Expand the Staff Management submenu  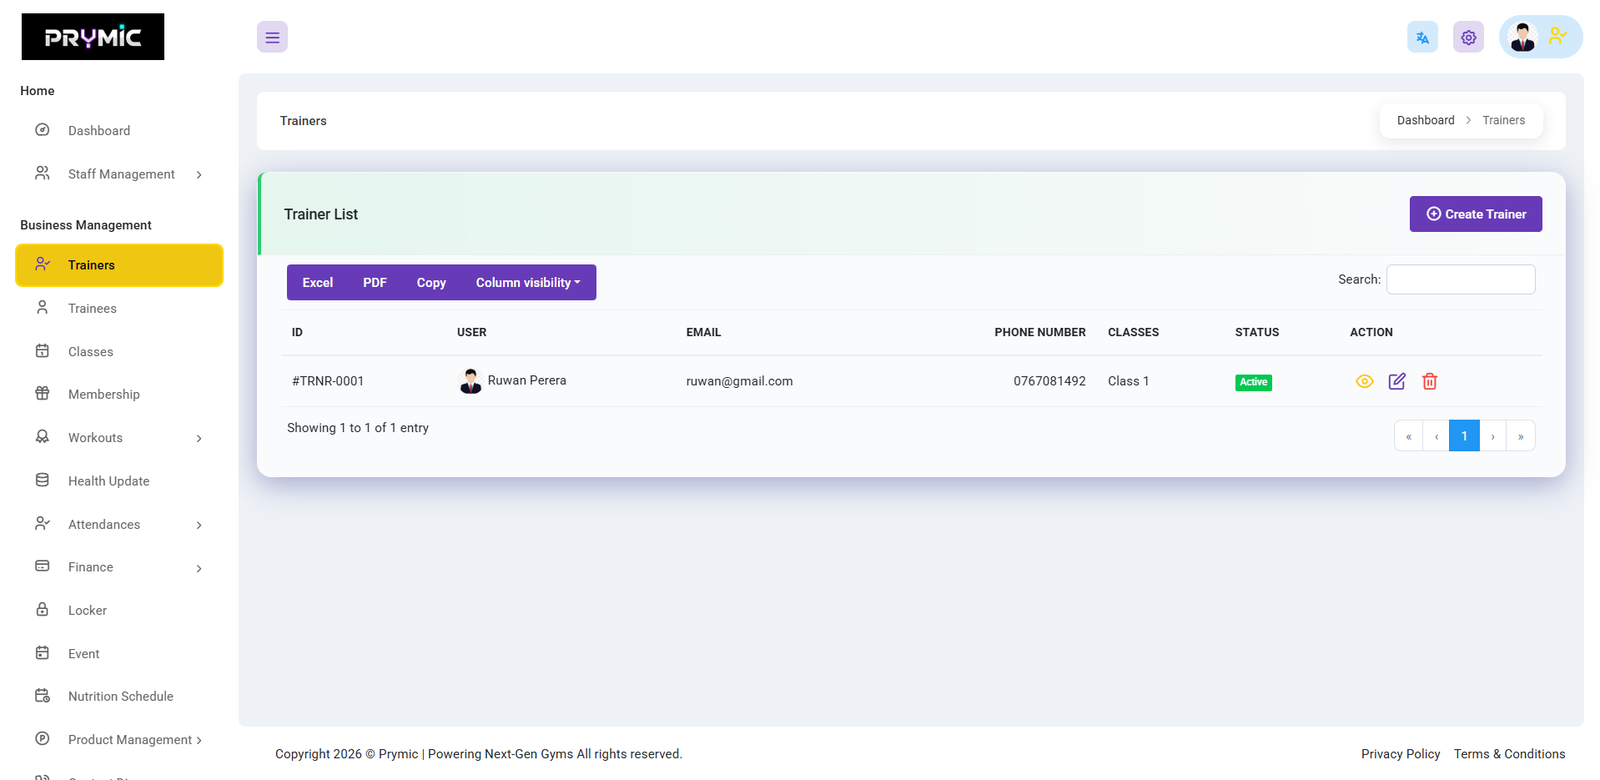121,174
